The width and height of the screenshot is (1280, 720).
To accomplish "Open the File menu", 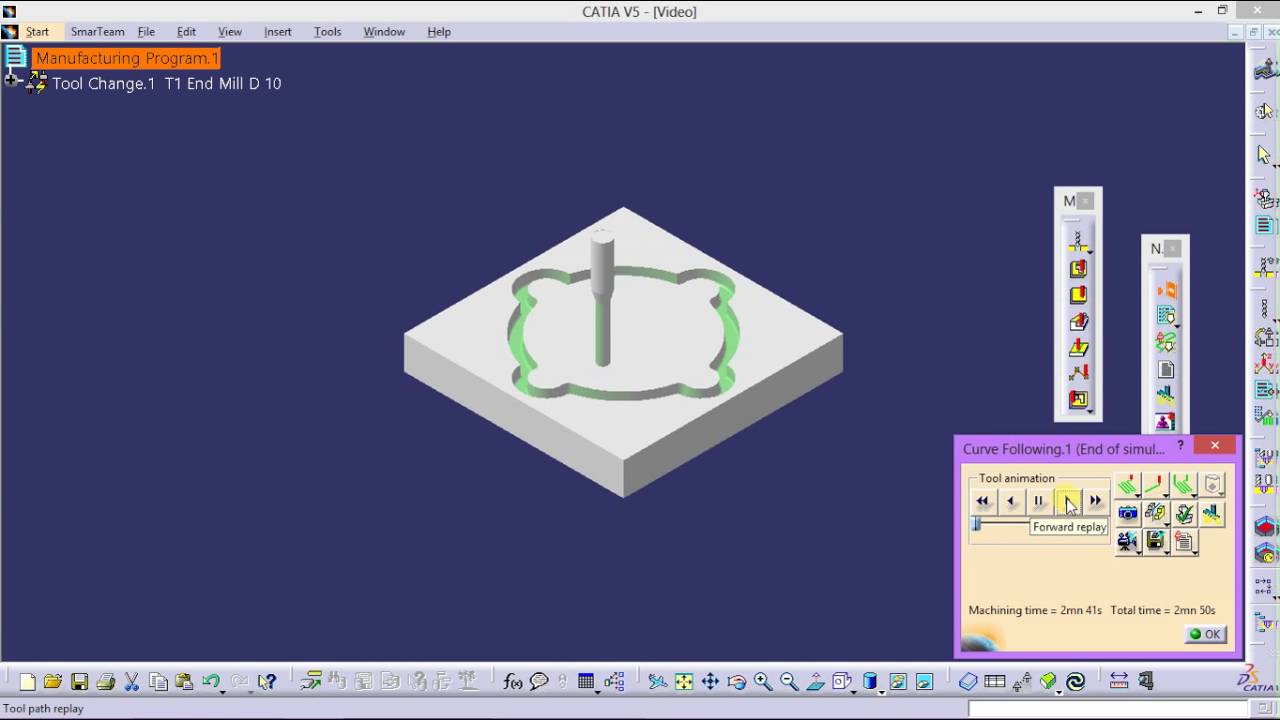I will tap(146, 32).
